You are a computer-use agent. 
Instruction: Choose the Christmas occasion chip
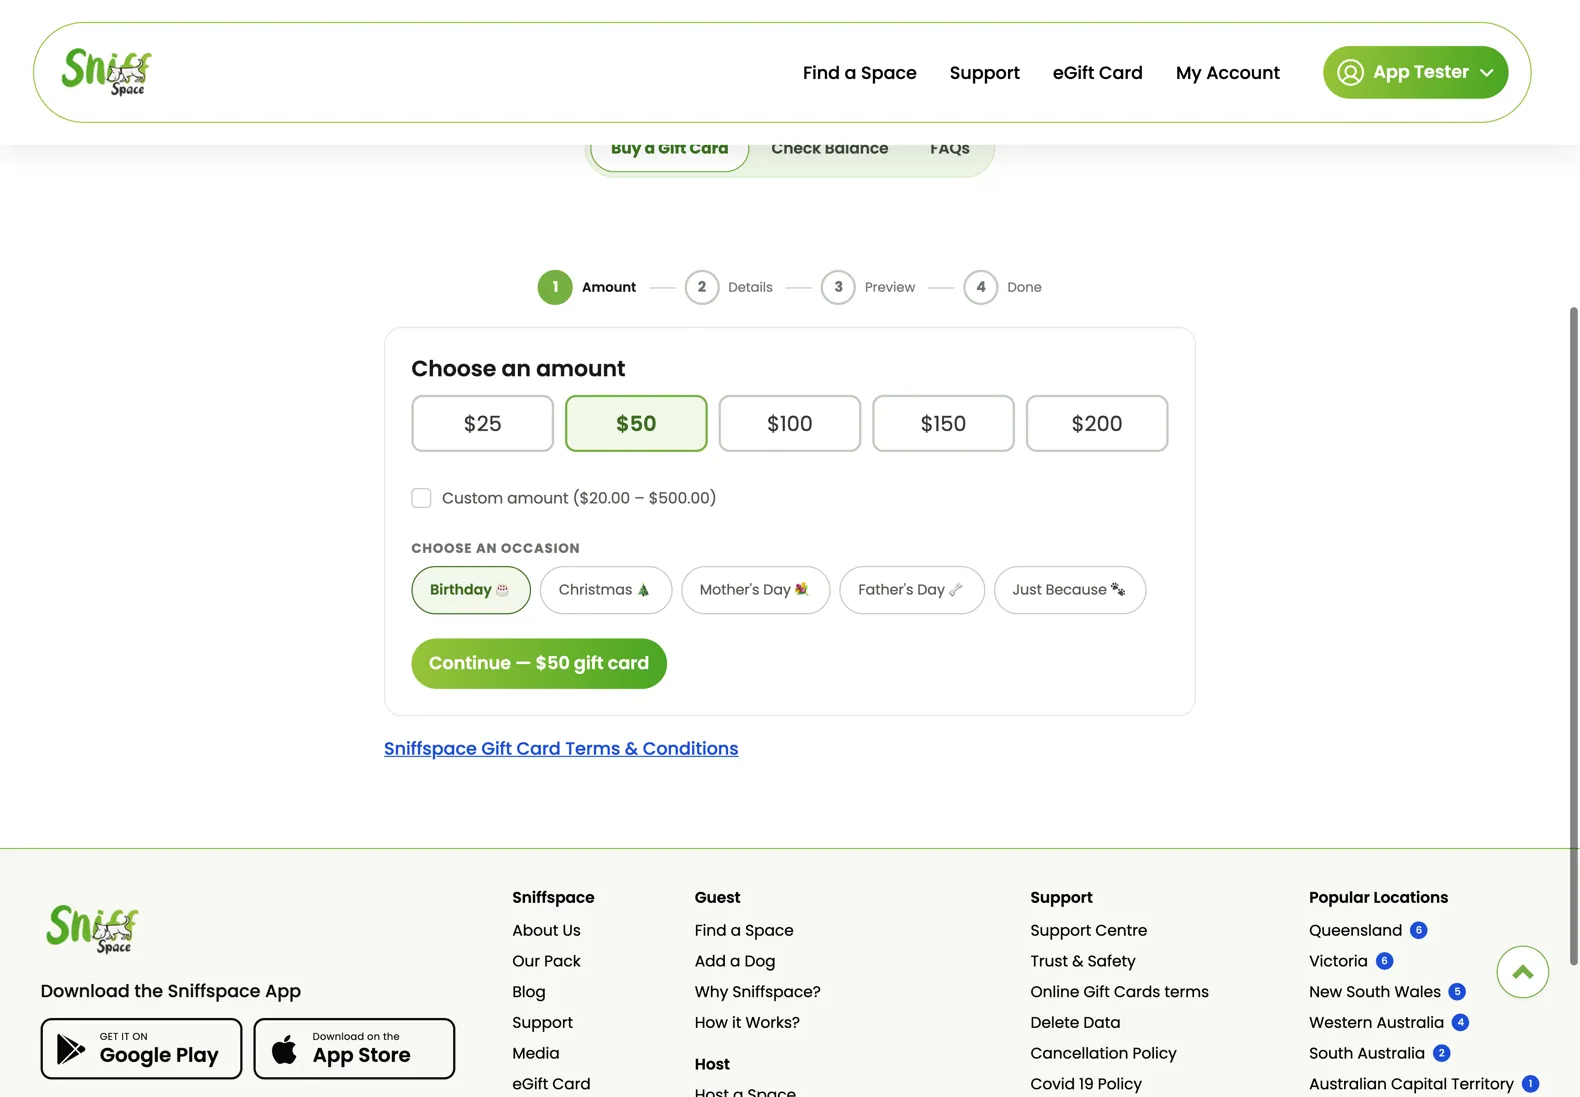point(606,590)
